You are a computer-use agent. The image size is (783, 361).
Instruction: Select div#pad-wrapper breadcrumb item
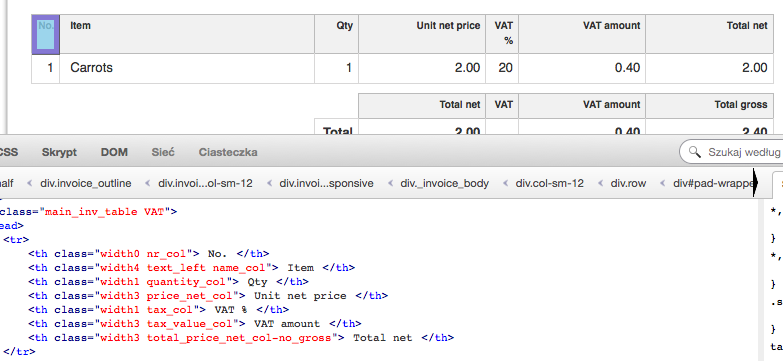[x=713, y=183]
